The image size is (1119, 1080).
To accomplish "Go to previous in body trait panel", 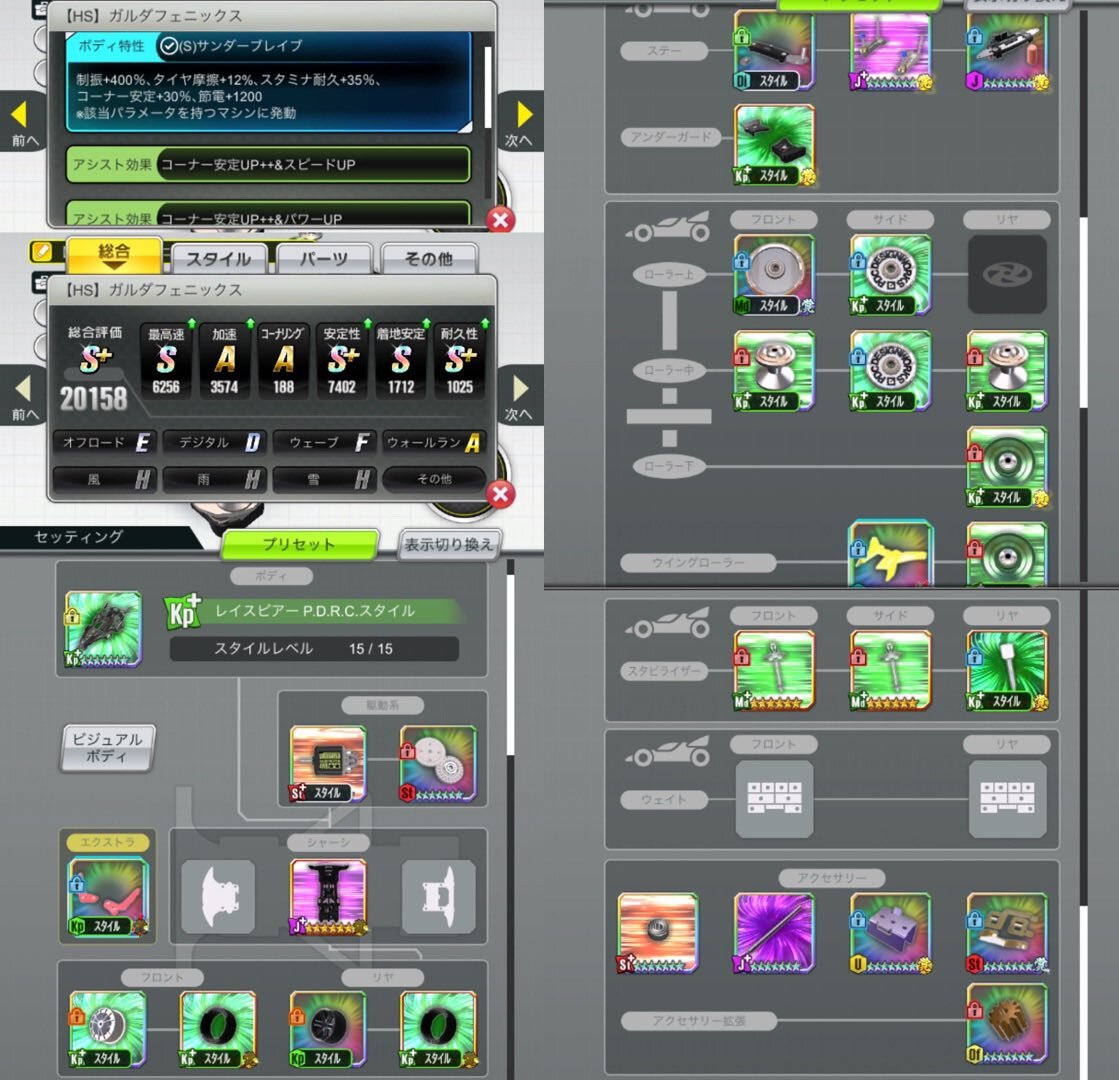I will 24,121.
